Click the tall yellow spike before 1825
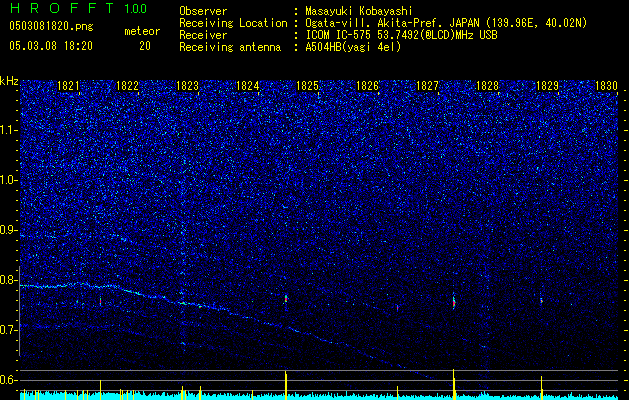This screenshot has height=400, width=629. [286, 386]
